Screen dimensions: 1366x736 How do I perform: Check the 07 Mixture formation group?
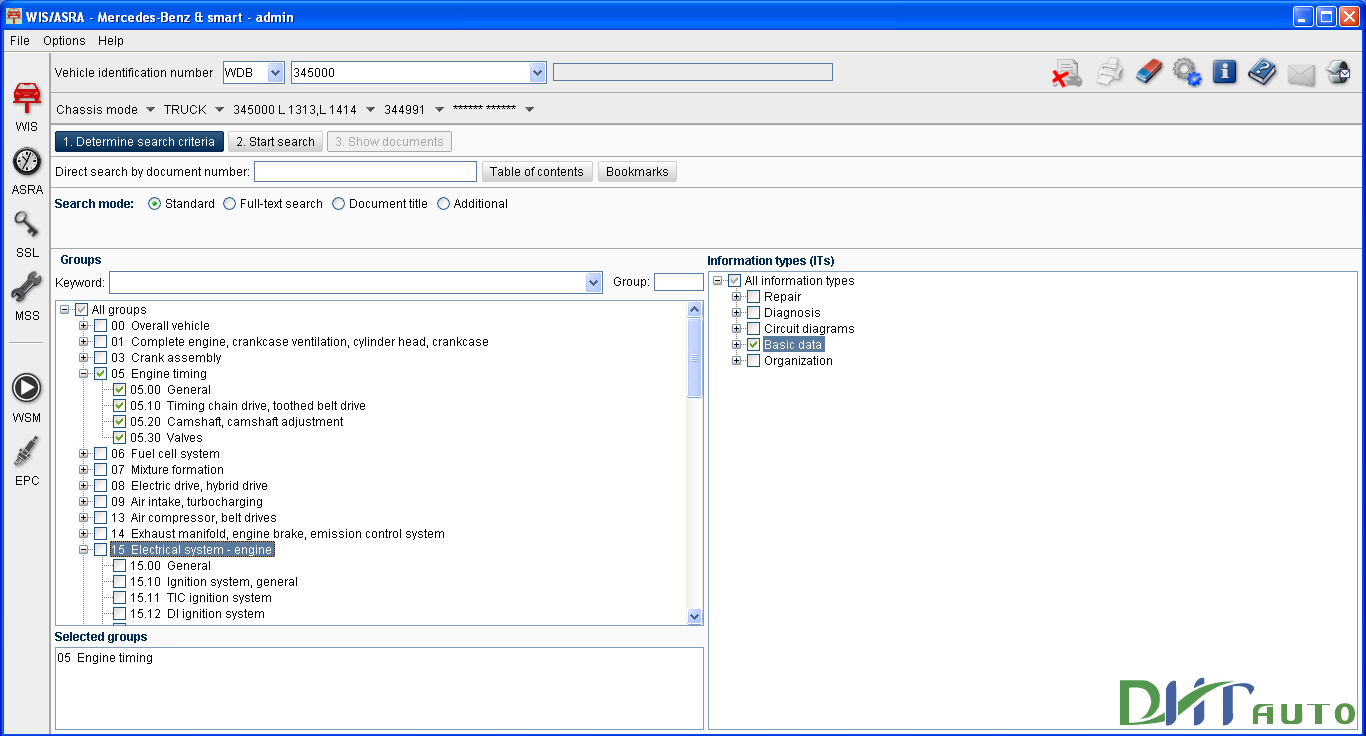[x=100, y=470]
